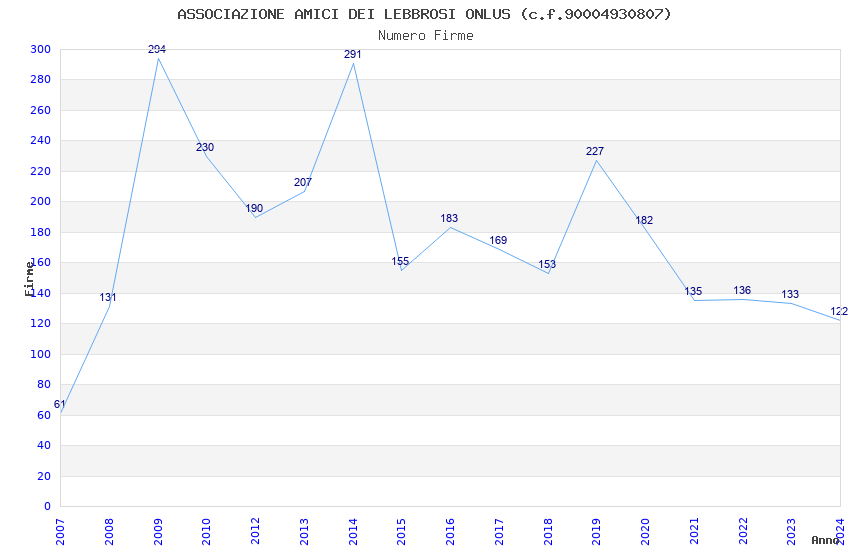Click y-axis tick label 240
The width and height of the screenshot is (850, 550).
(x=41, y=140)
